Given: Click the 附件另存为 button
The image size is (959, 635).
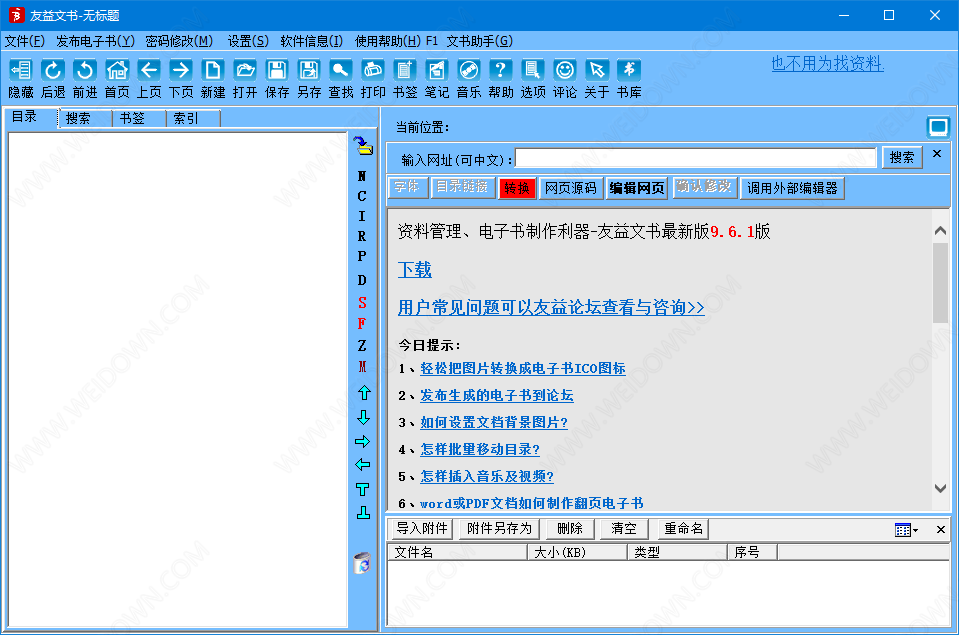Looking at the screenshot, I should [x=499, y=529].
